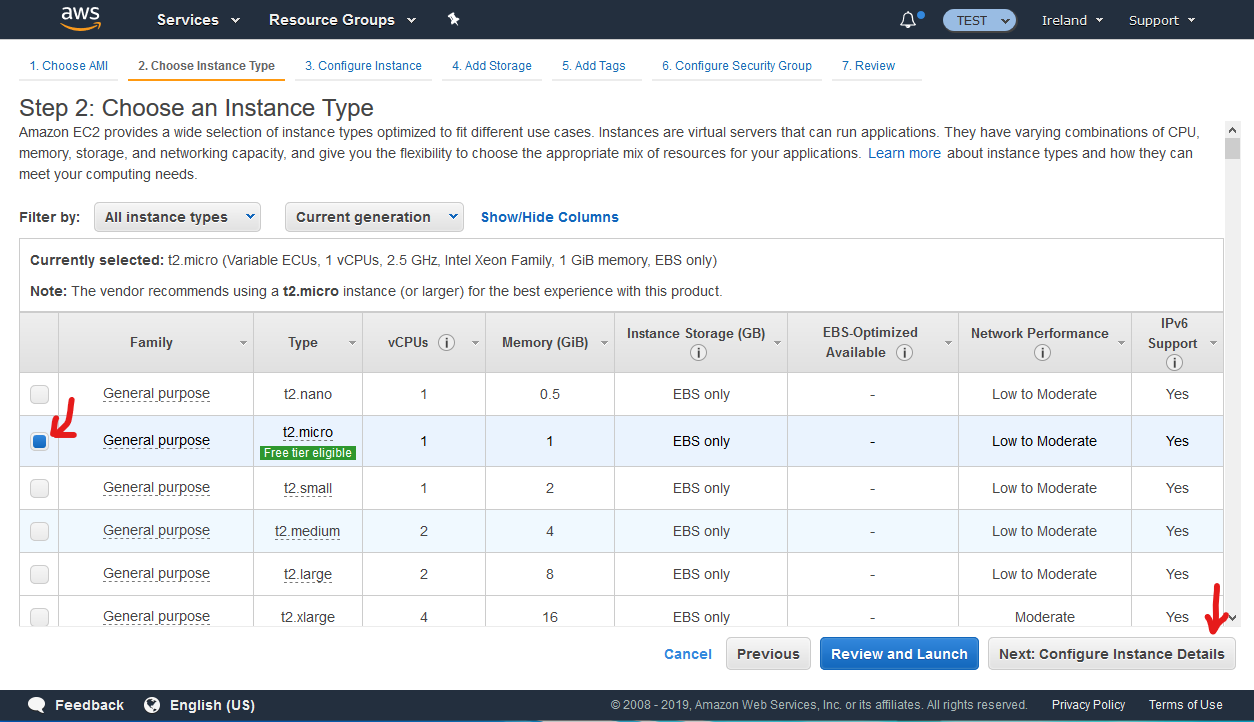Click the page vertical scrollbar thumb
1254x722 pixels.
click(x=1233, y=149)
